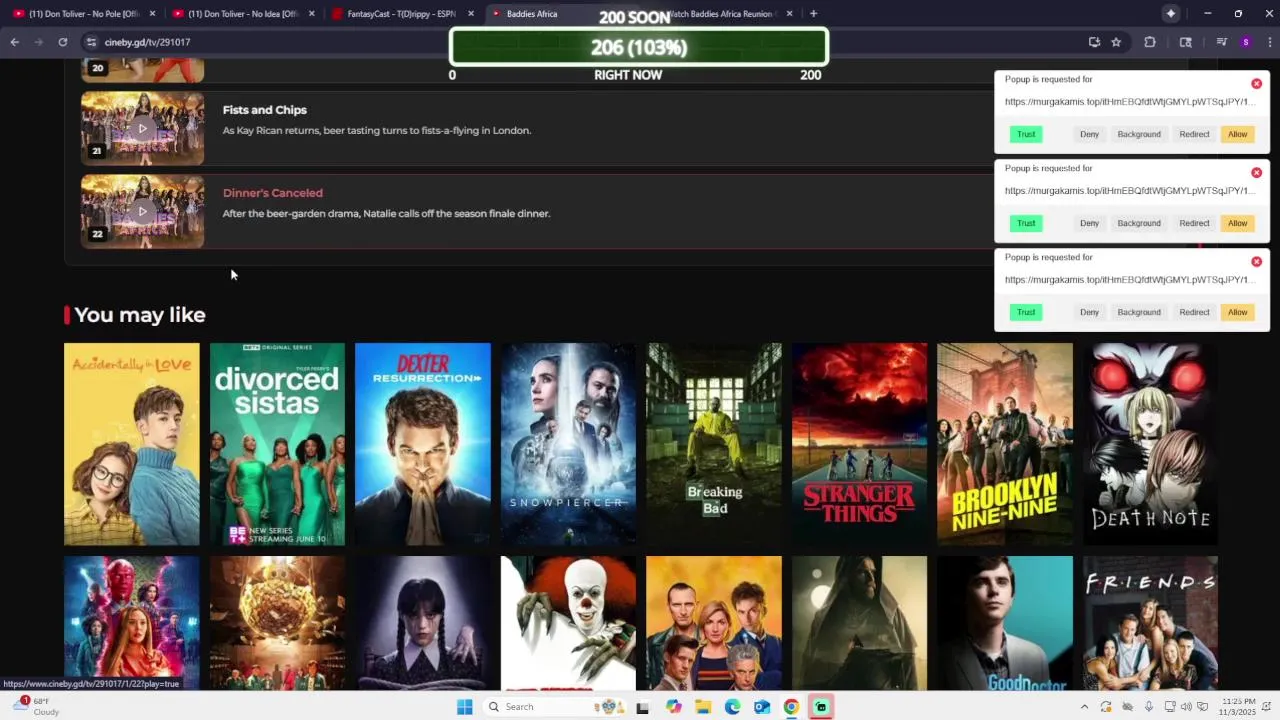
Task: Open the Divorced Sistas poster
Action: pos(277,444)
